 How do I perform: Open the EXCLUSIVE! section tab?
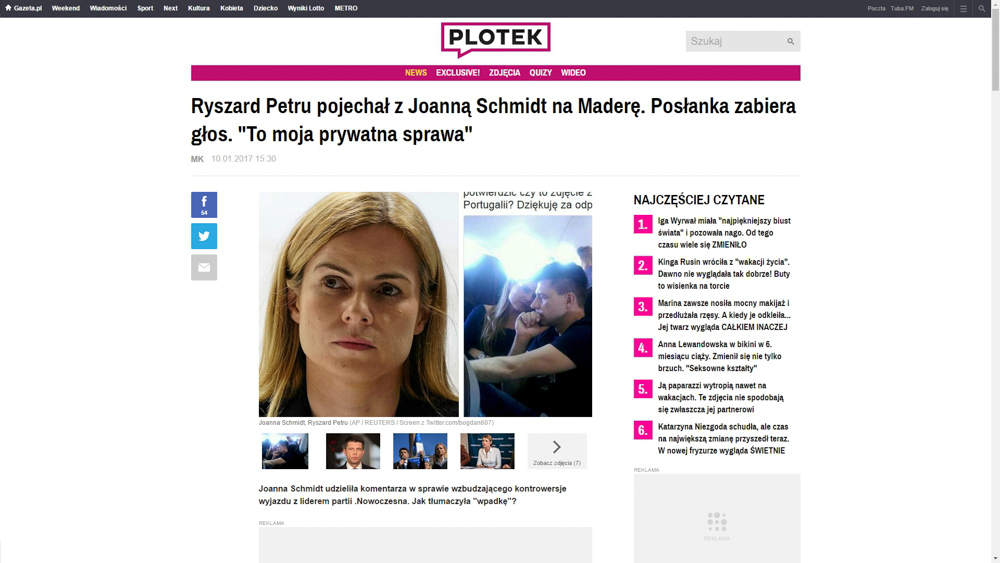click(x=457, y=73)
